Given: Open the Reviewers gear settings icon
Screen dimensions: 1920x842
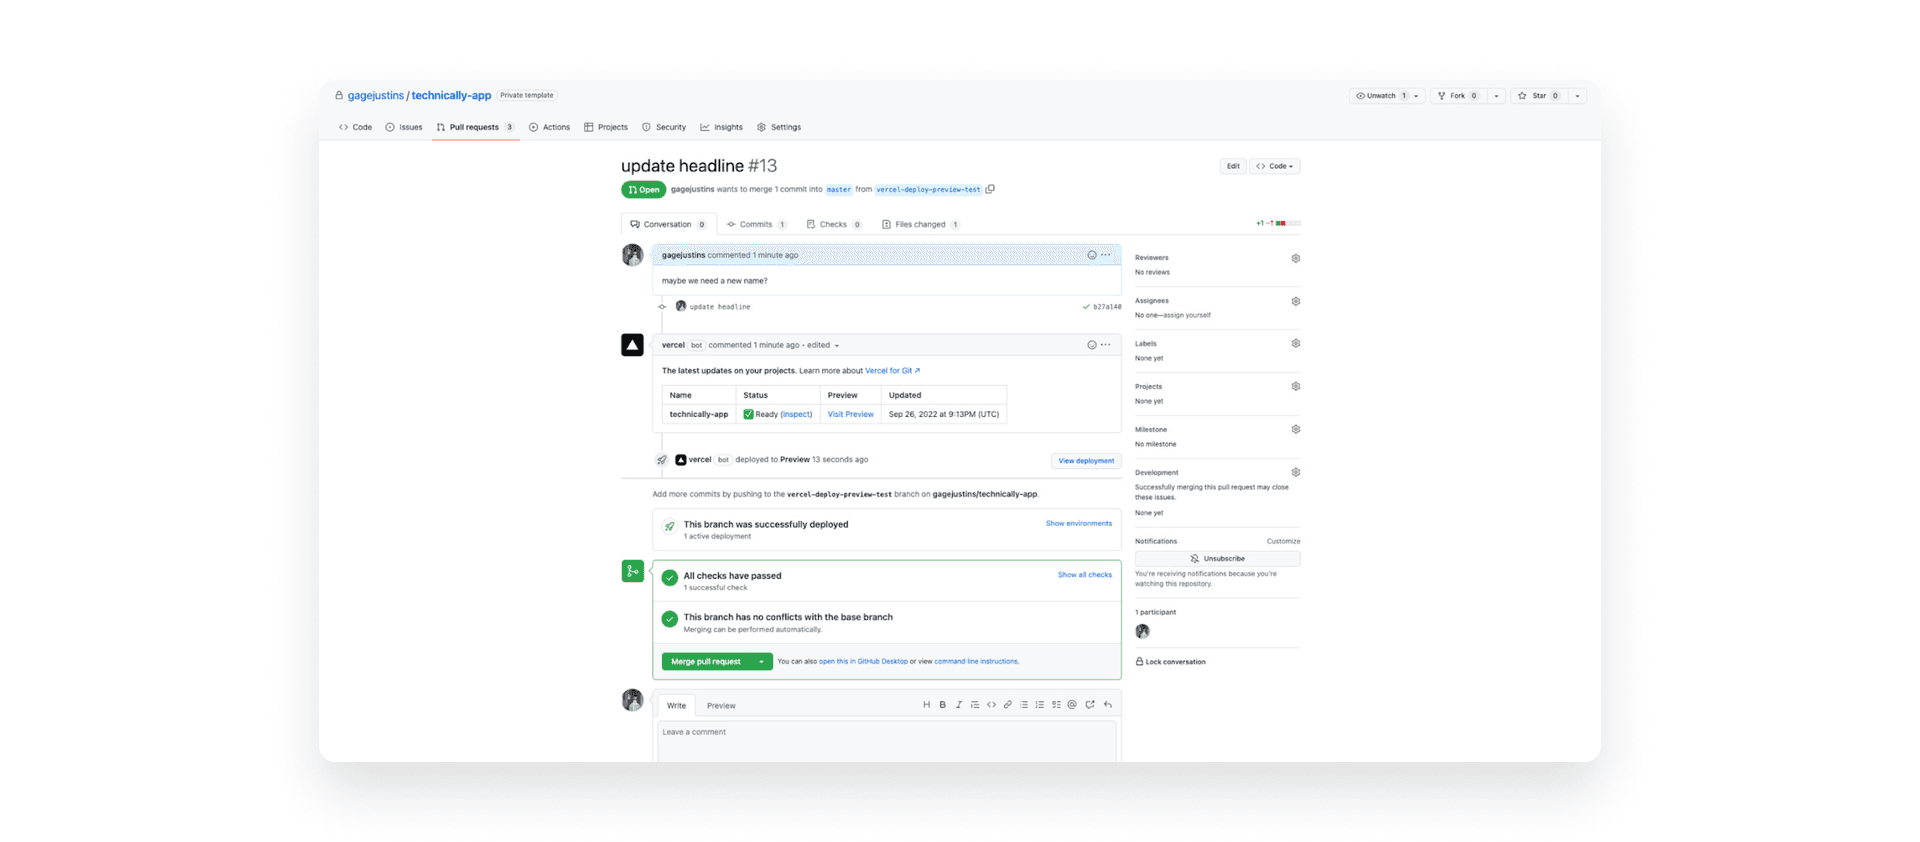Looking at the screenshot, I should pos(1295,258).
